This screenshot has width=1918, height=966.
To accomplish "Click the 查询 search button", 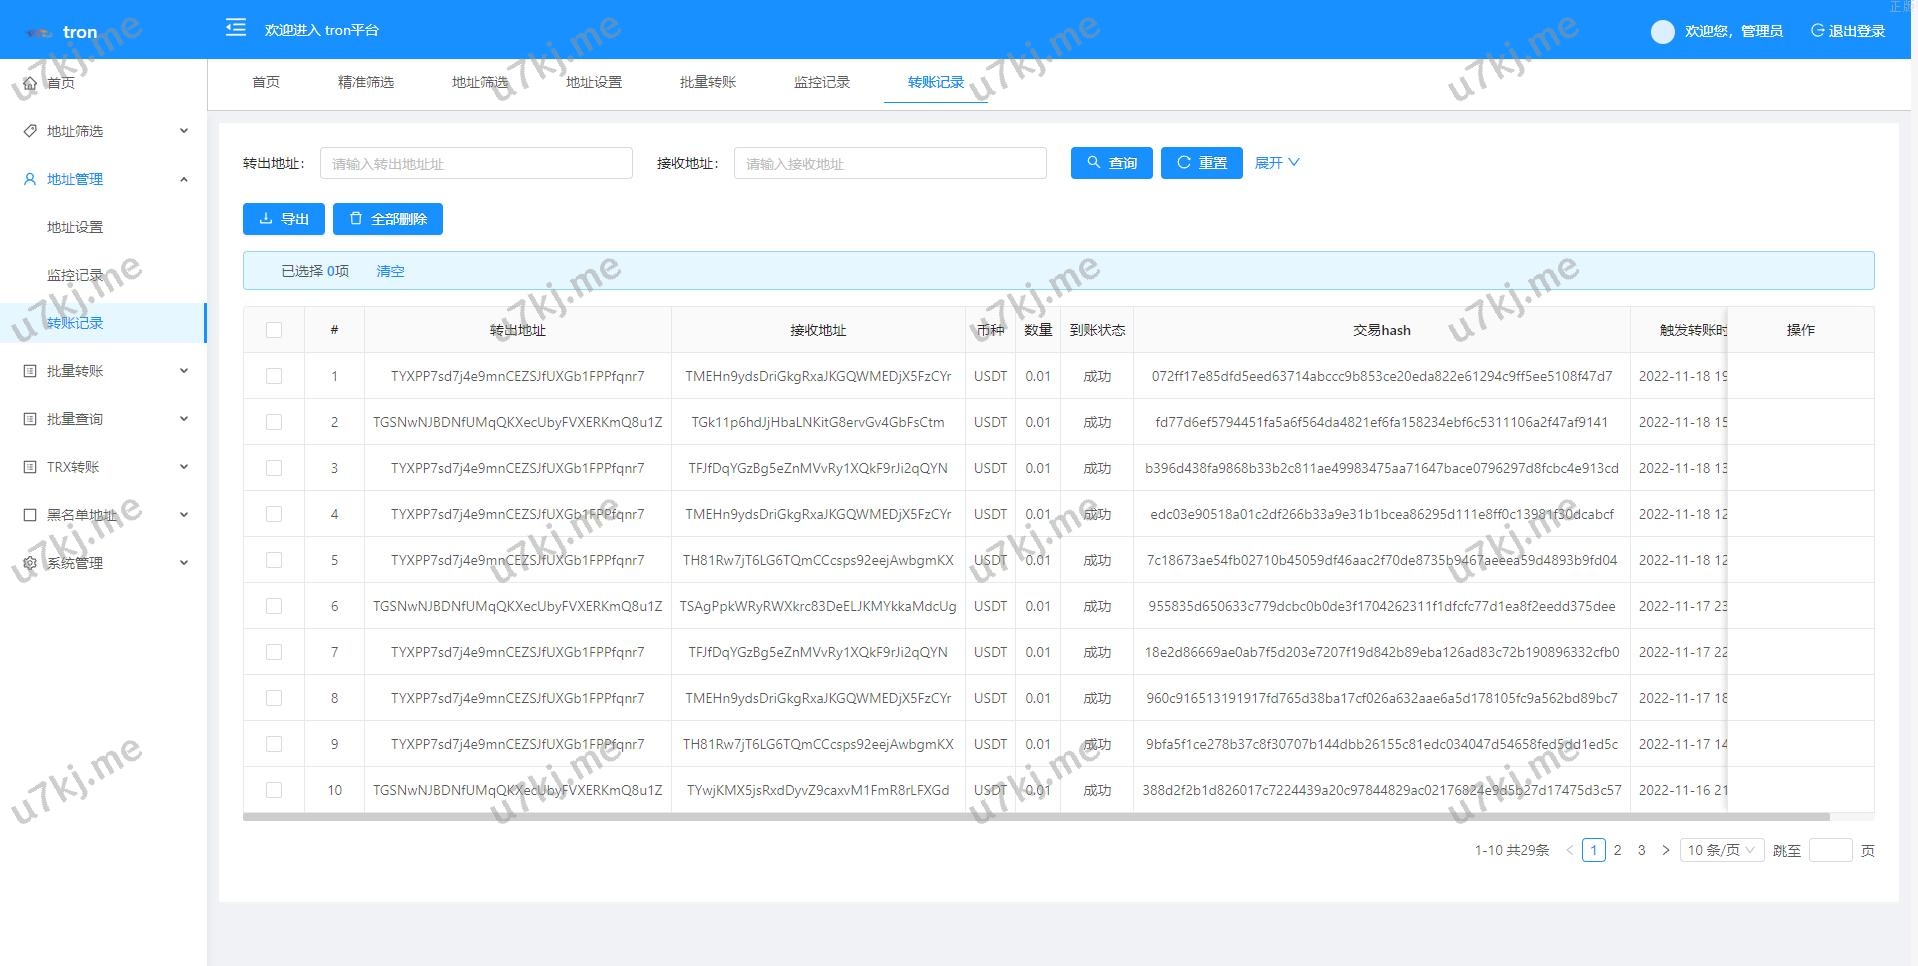I will click(1111, 162).
